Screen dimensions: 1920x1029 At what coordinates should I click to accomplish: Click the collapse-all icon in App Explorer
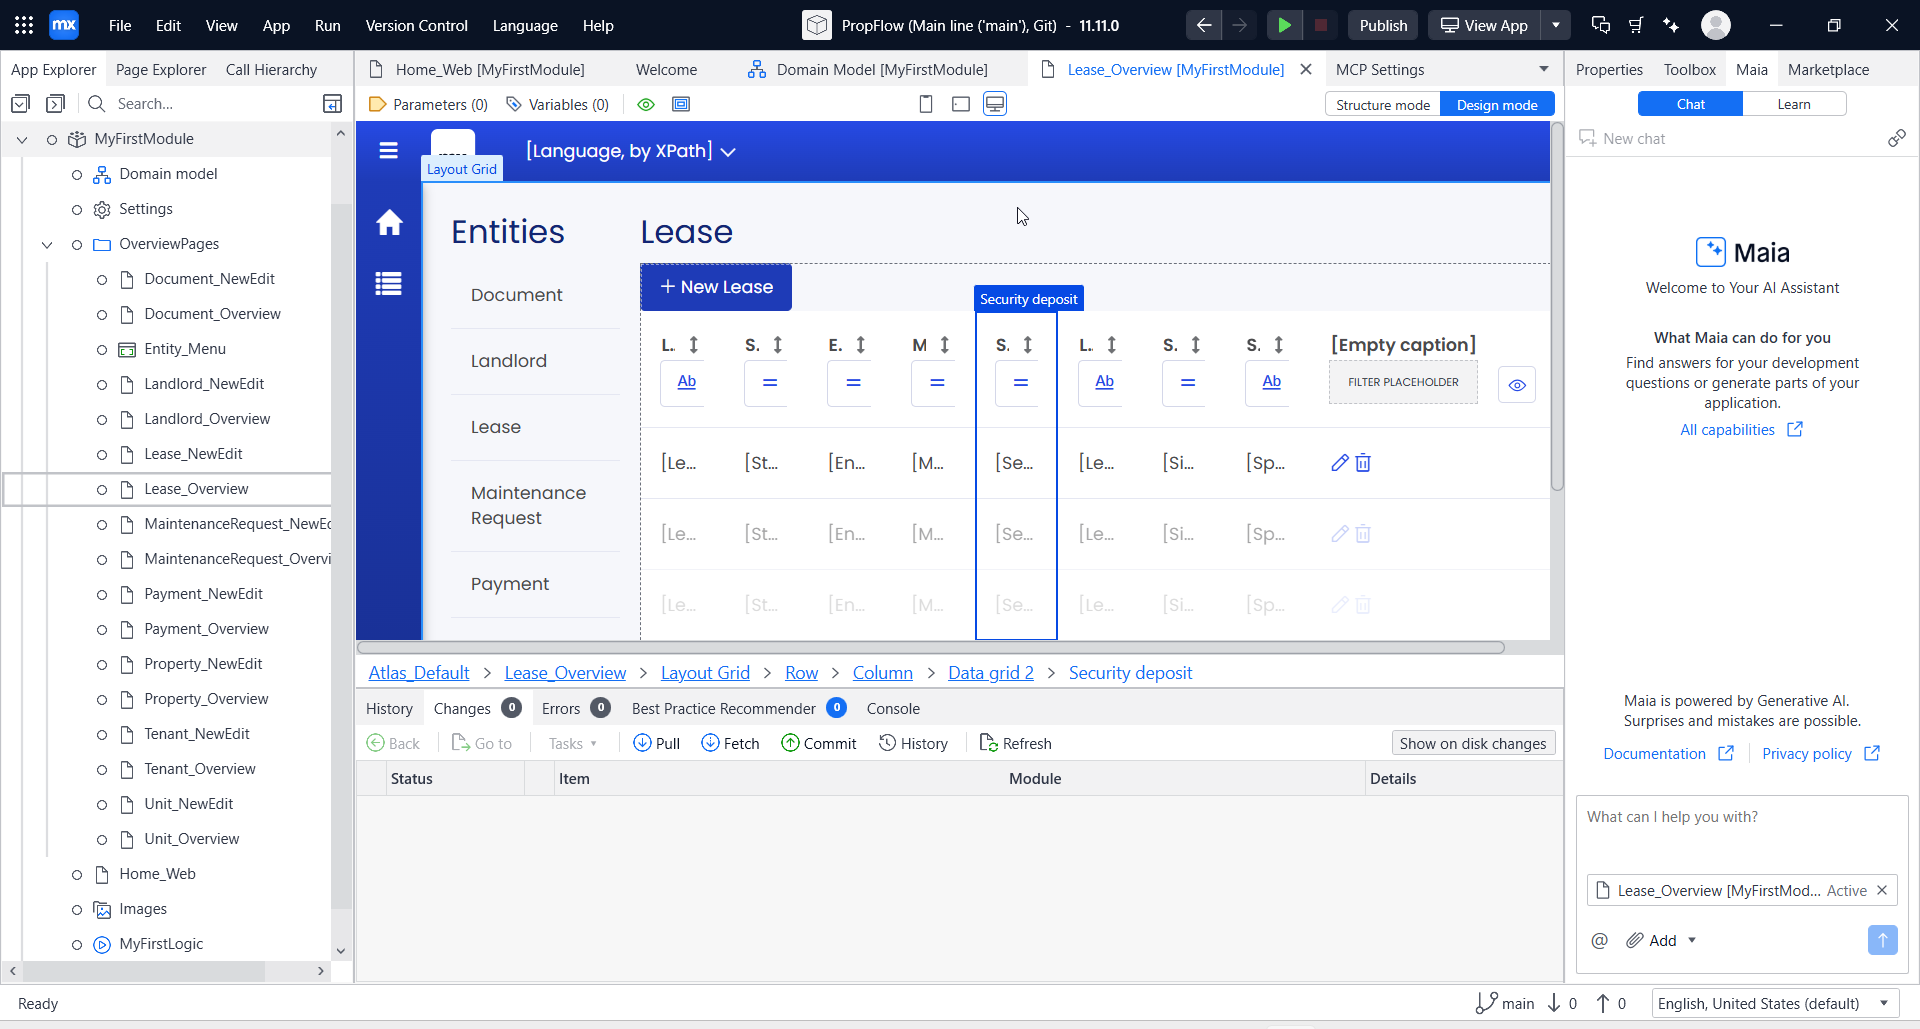click(56, 103)
